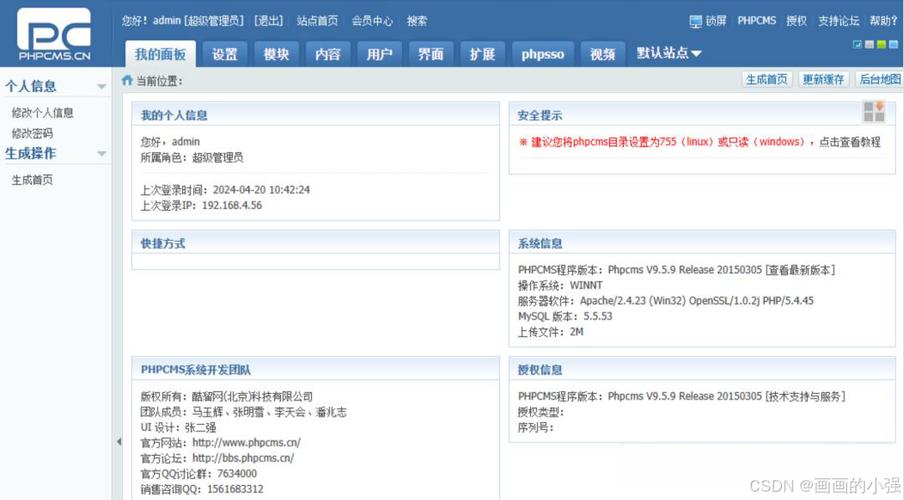Click the PHPCMS logo
This screenshot has height=500, width=904.
(x=54, y=34)
